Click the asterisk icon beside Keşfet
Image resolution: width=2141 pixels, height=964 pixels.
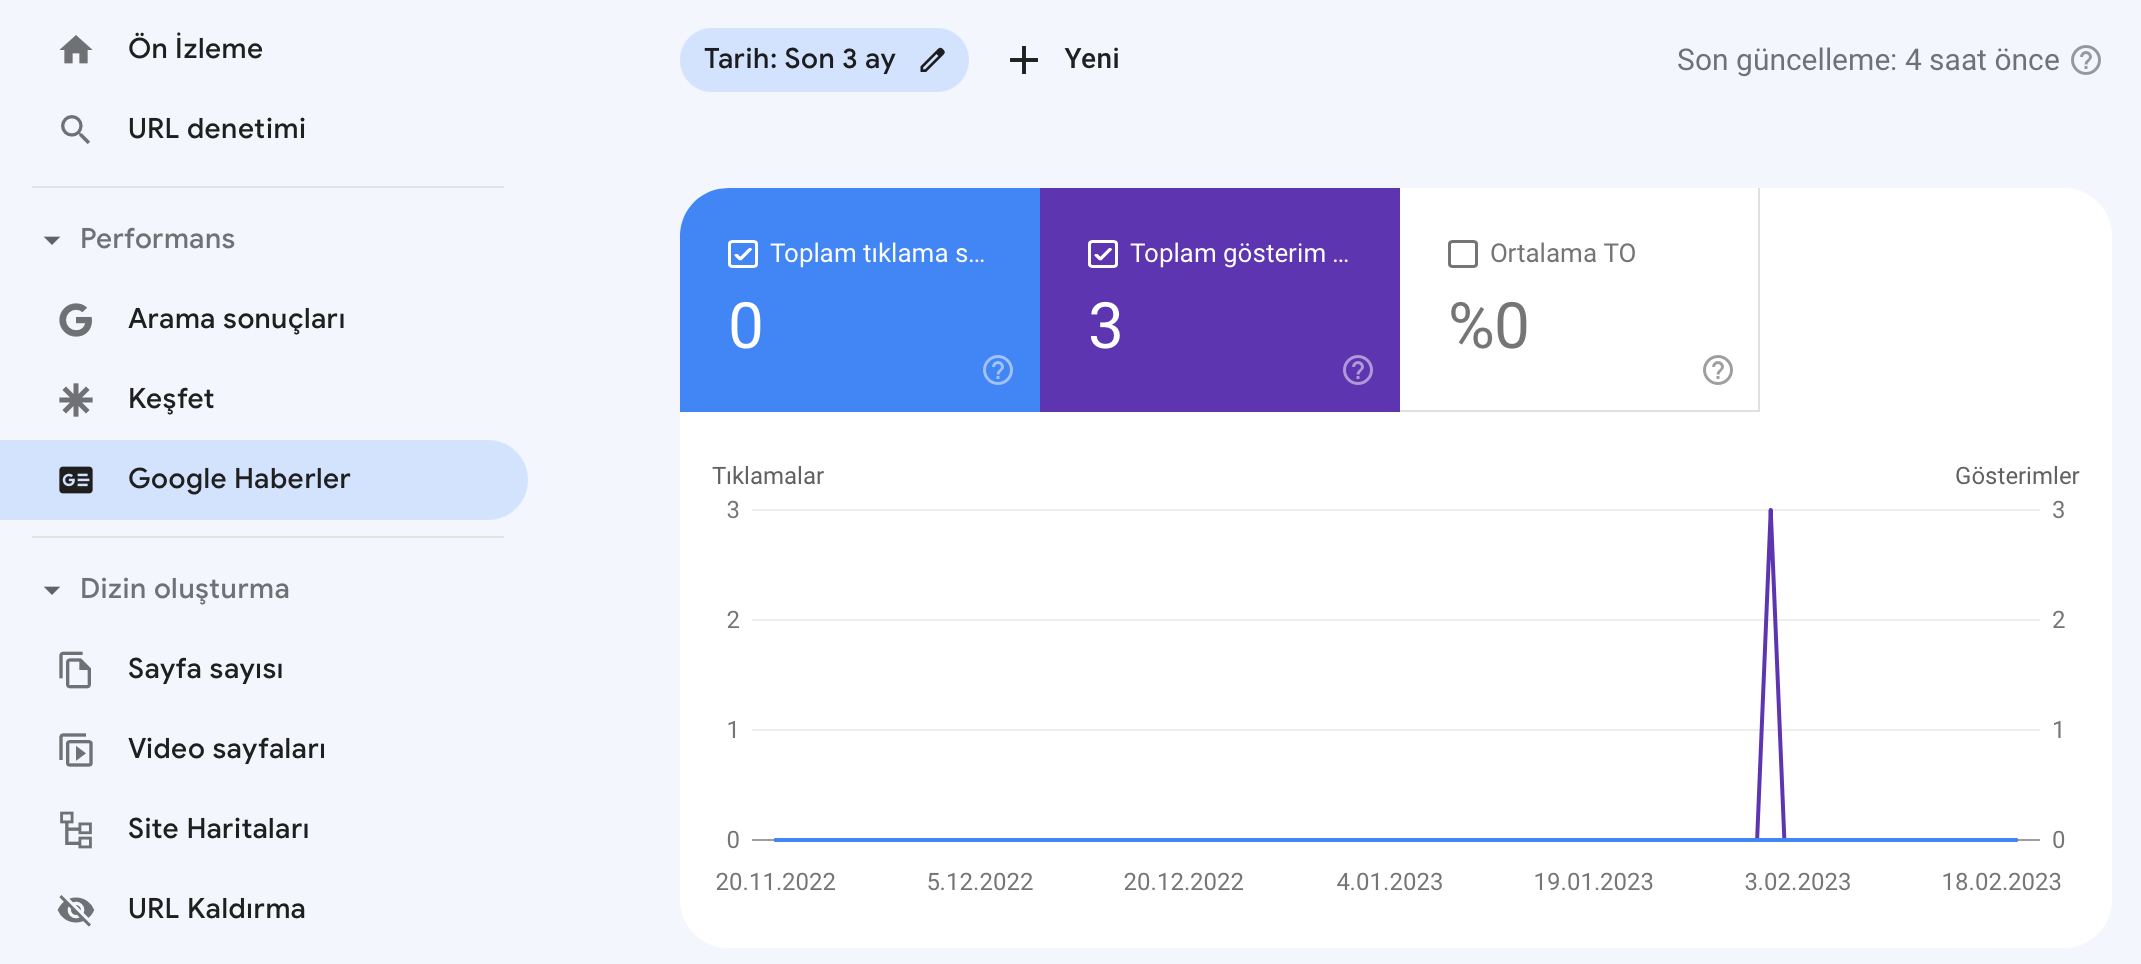pyautogui.click(x=76, y=399)
